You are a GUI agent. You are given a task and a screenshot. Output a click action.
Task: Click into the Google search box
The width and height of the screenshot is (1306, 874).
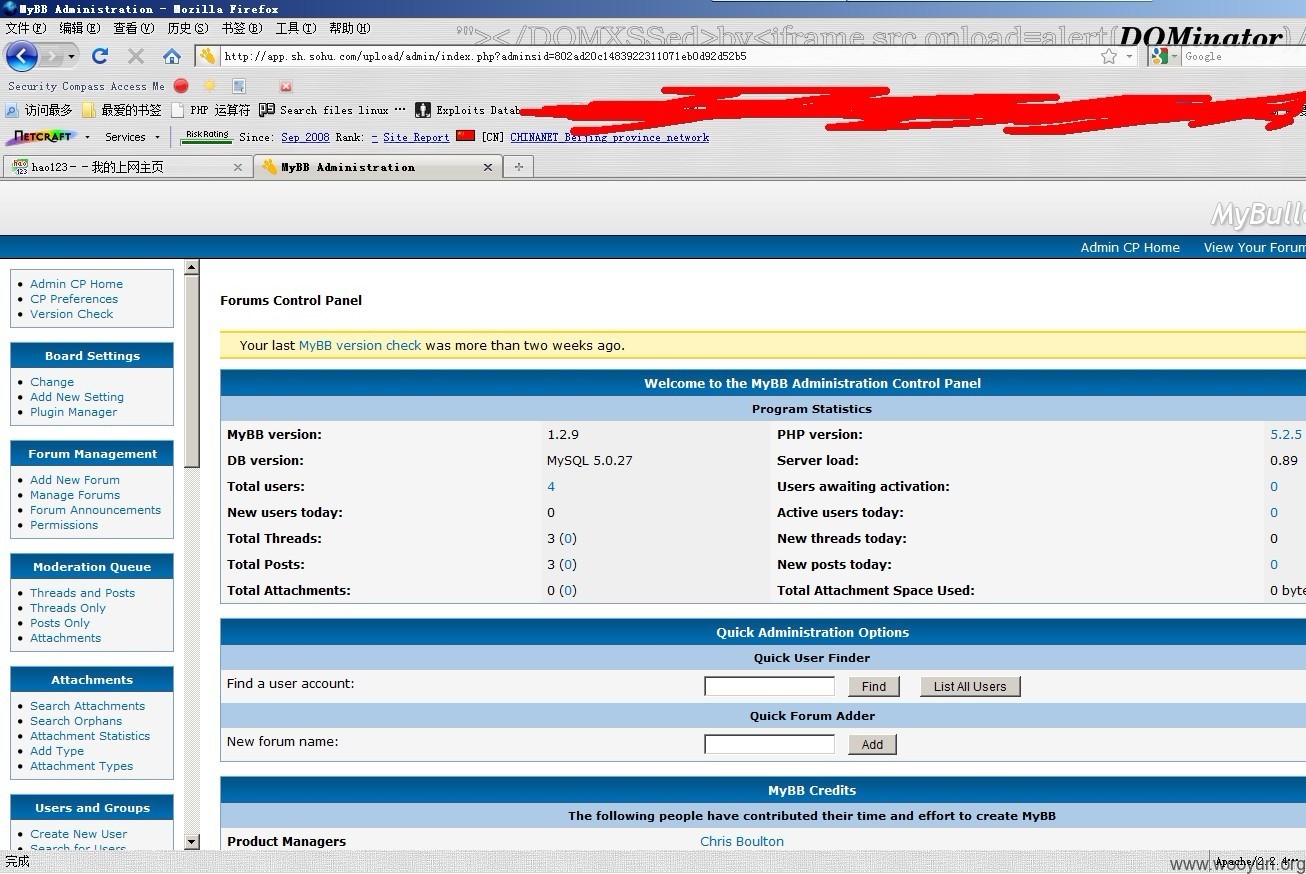click(1243, 56)
